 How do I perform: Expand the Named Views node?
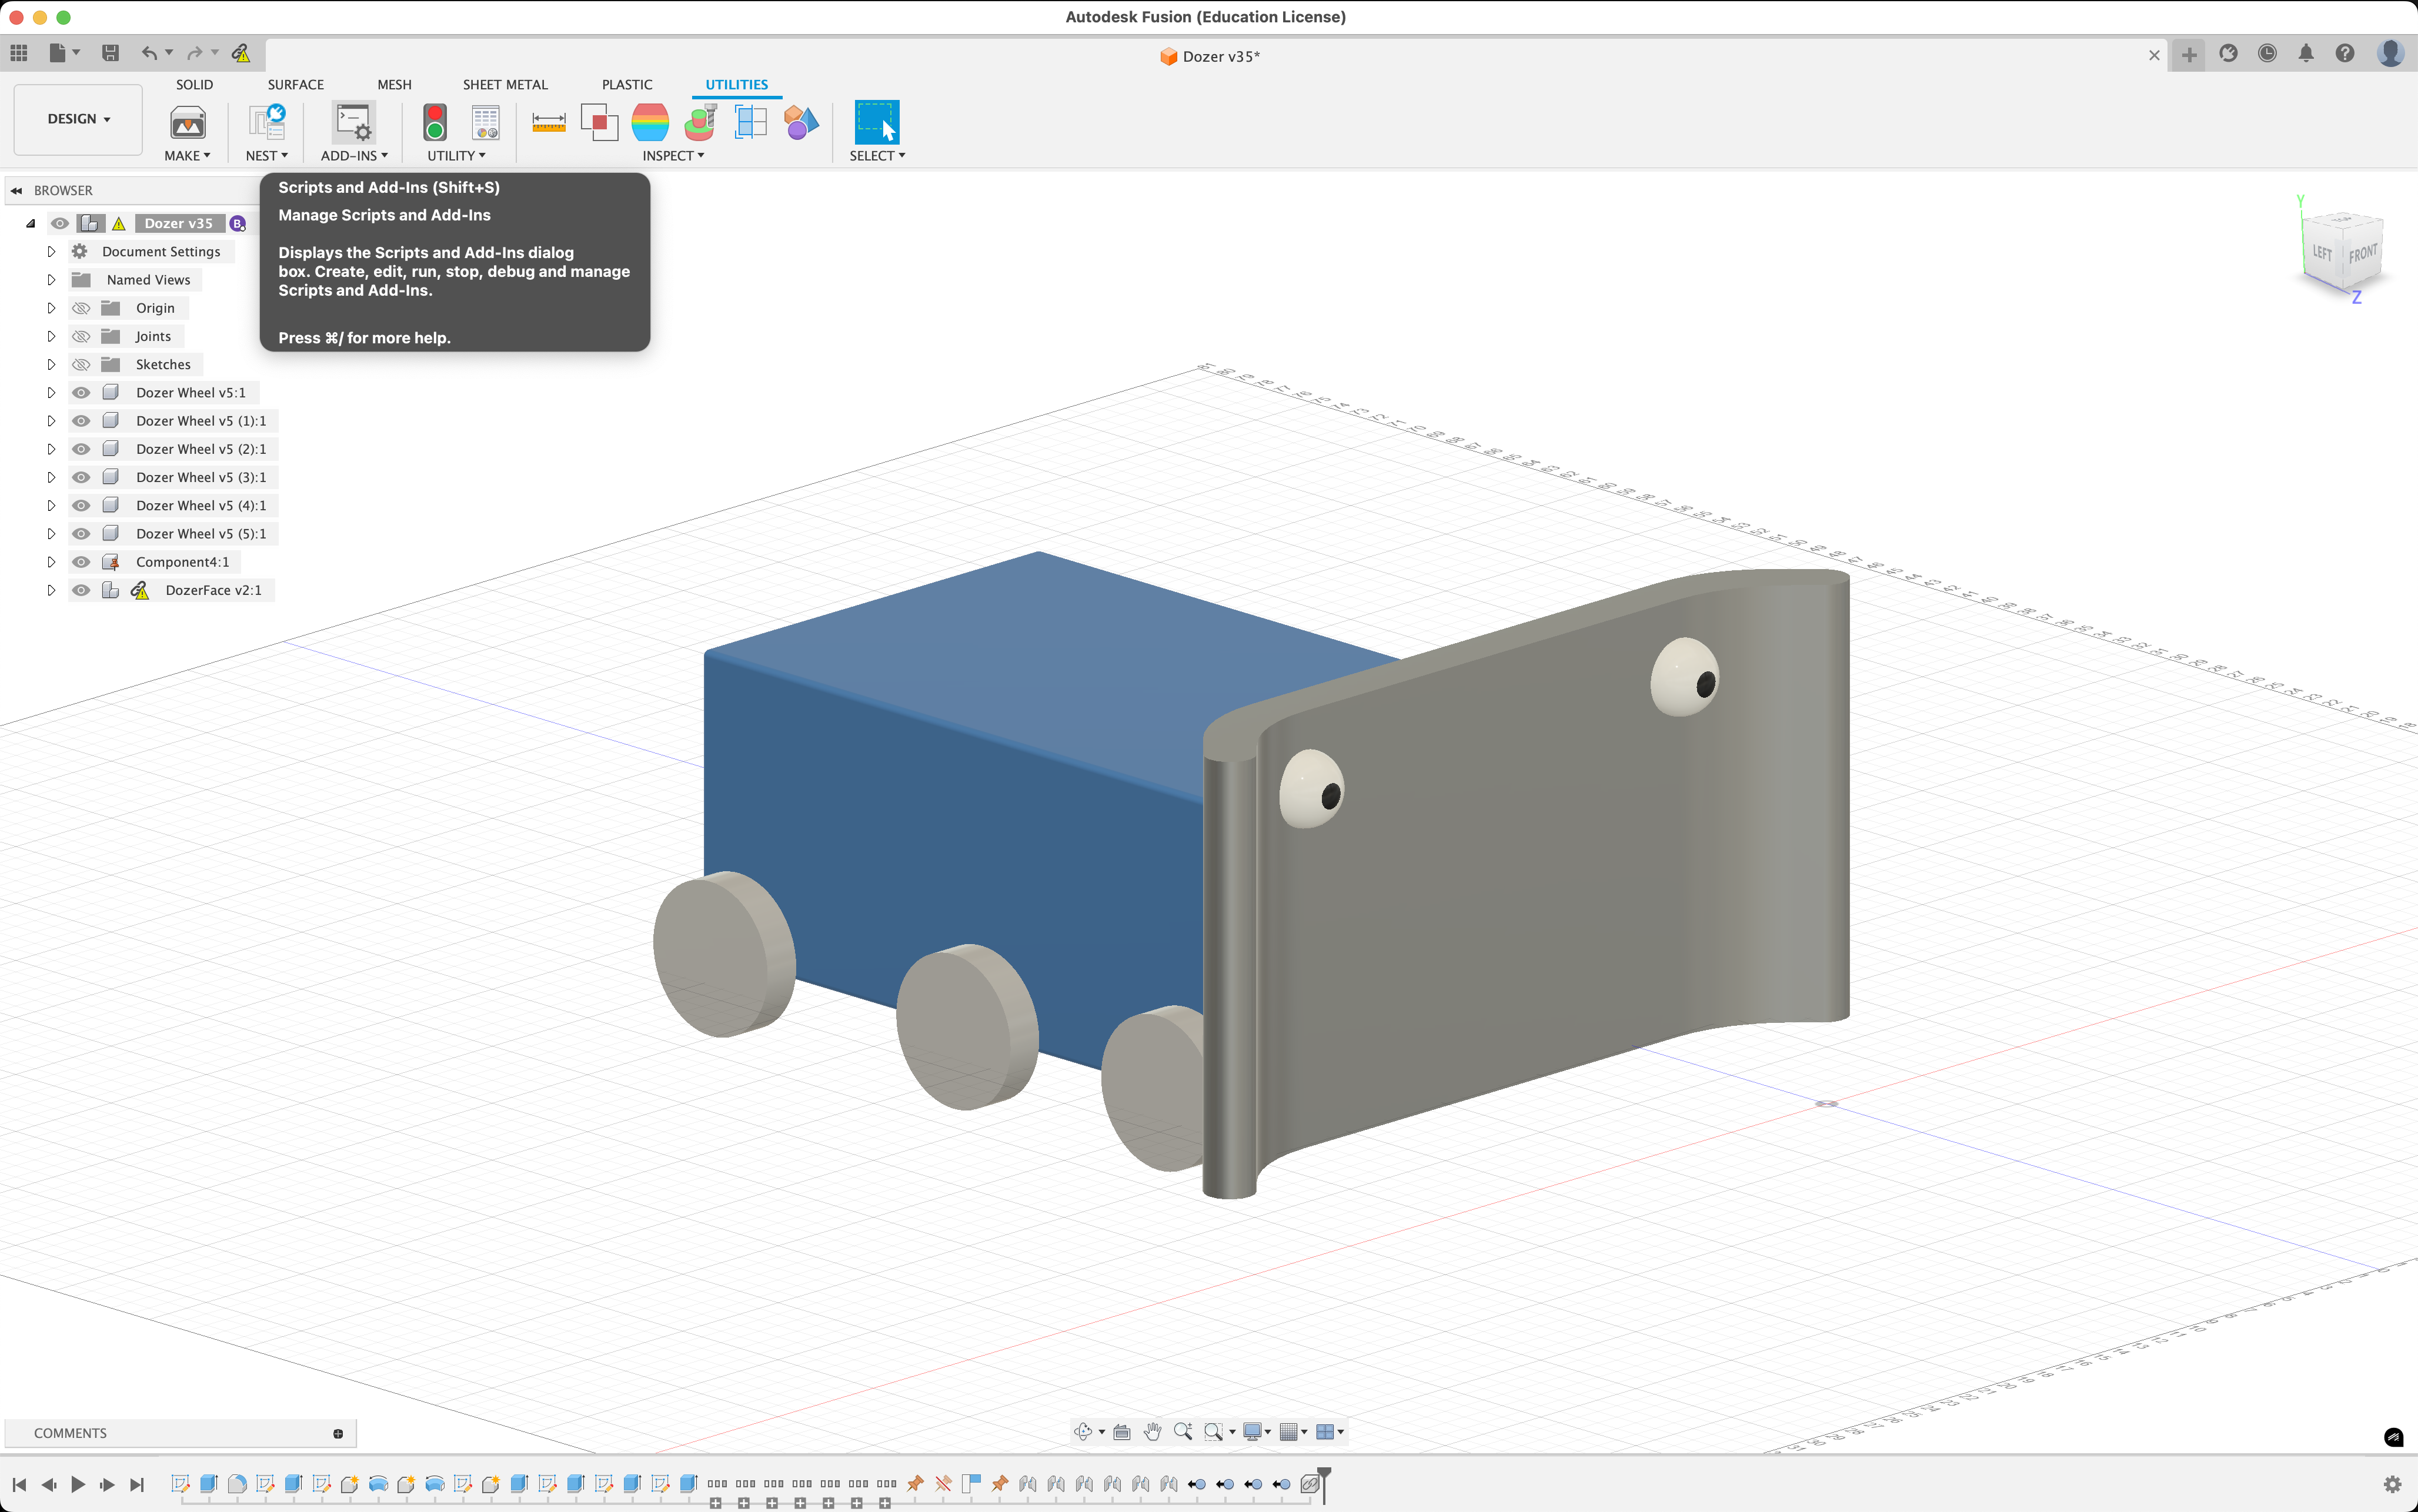click(51, 280)
